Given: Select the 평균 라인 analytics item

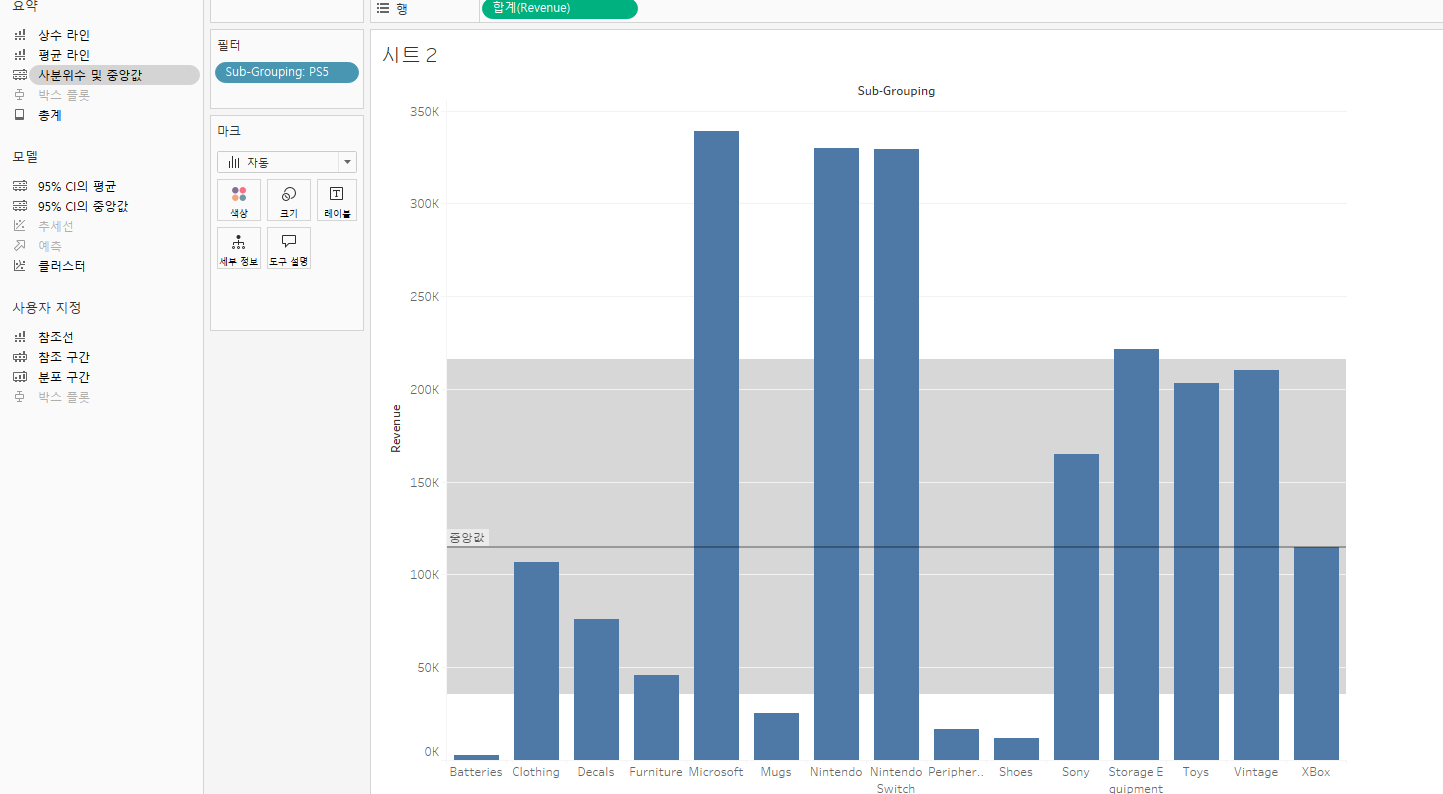Looking at the screenshot, I should (64, 55).
